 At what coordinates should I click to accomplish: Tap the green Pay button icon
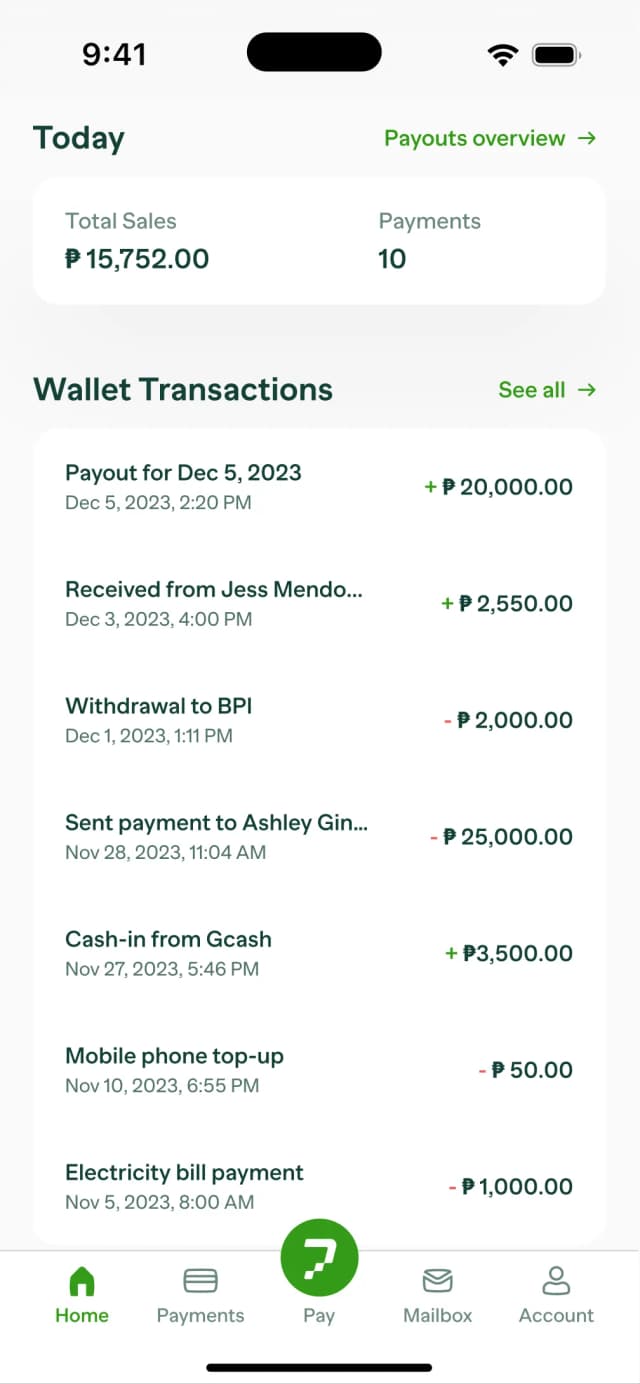pyautogui.click(x=319, y=1257)
